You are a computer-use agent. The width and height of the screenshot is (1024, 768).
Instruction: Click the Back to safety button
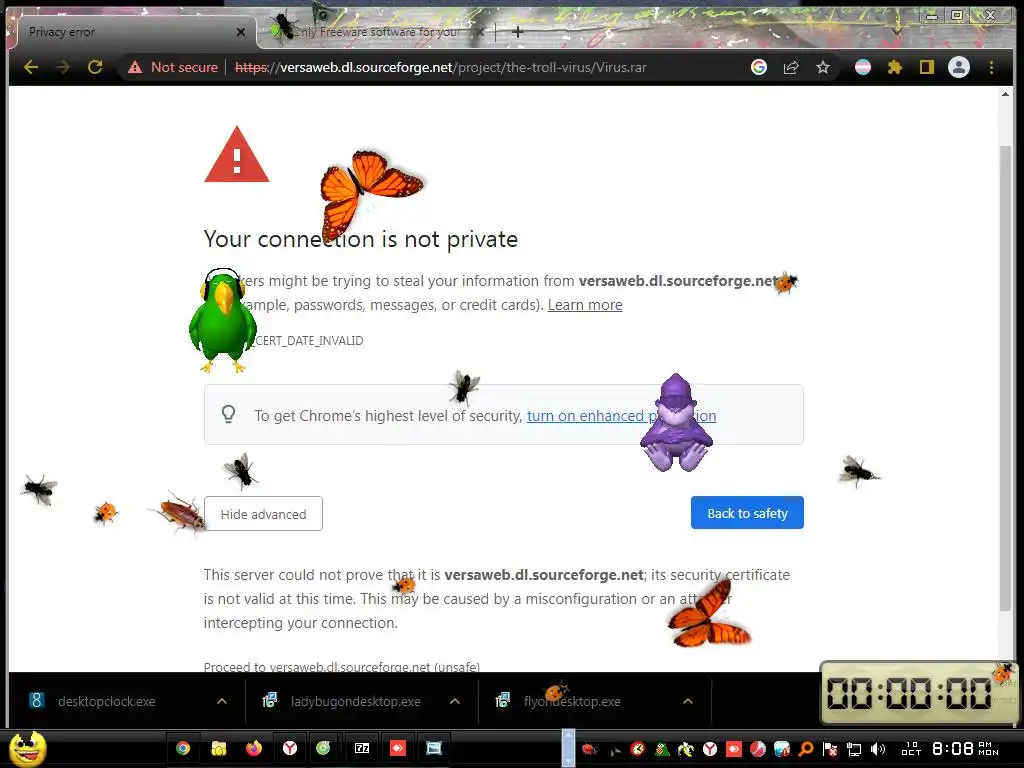pyautogui.click(x=747, y=513)
